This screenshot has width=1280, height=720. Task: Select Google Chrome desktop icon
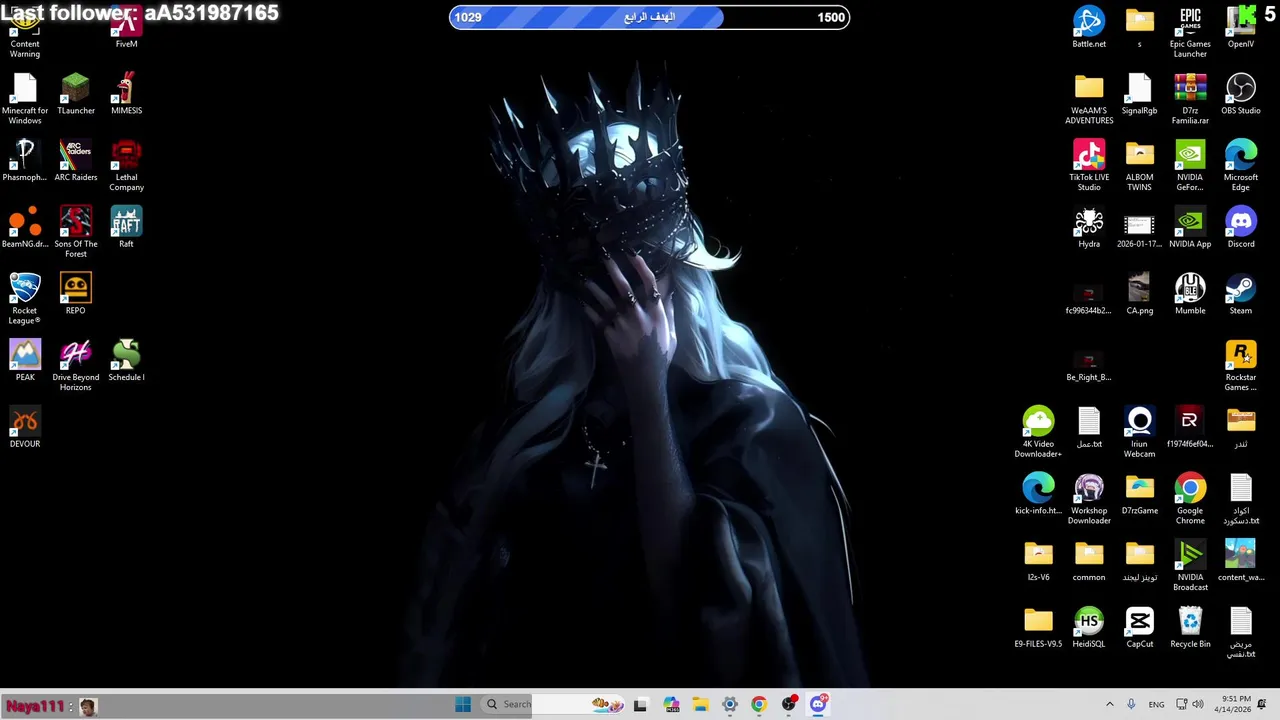(x=1190, y=499)
